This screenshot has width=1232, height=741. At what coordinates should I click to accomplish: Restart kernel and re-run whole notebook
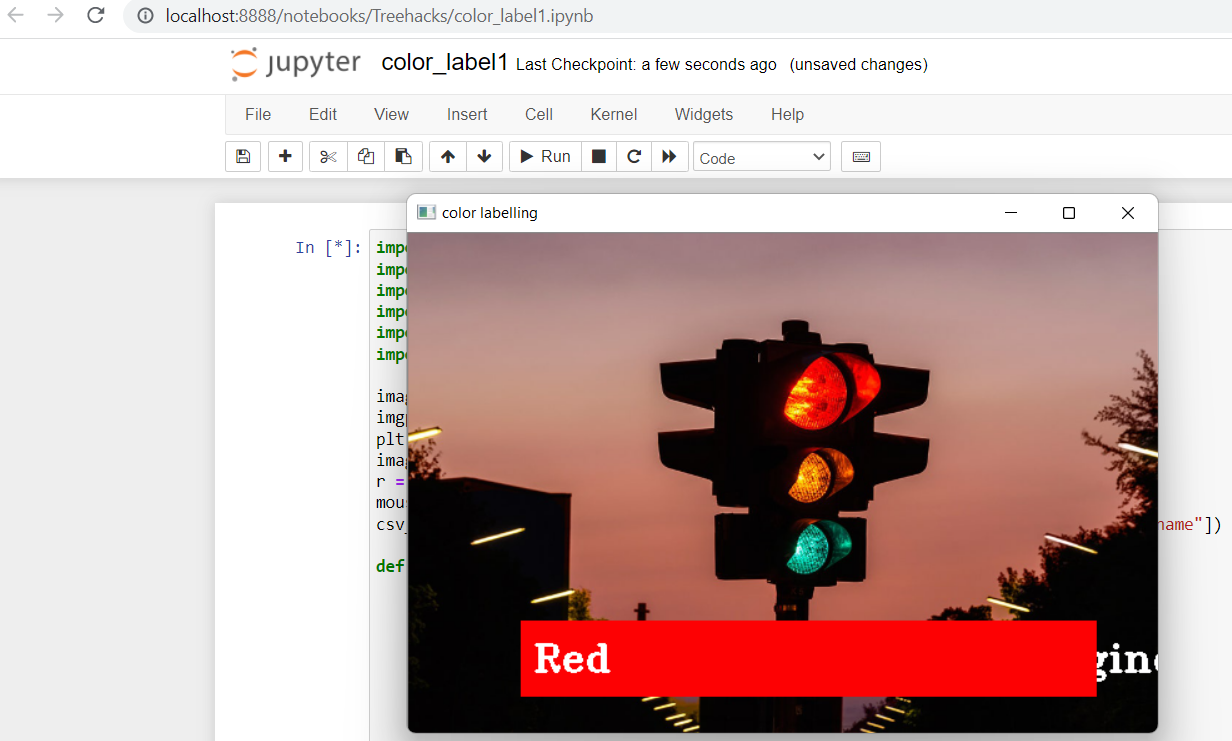670,156
